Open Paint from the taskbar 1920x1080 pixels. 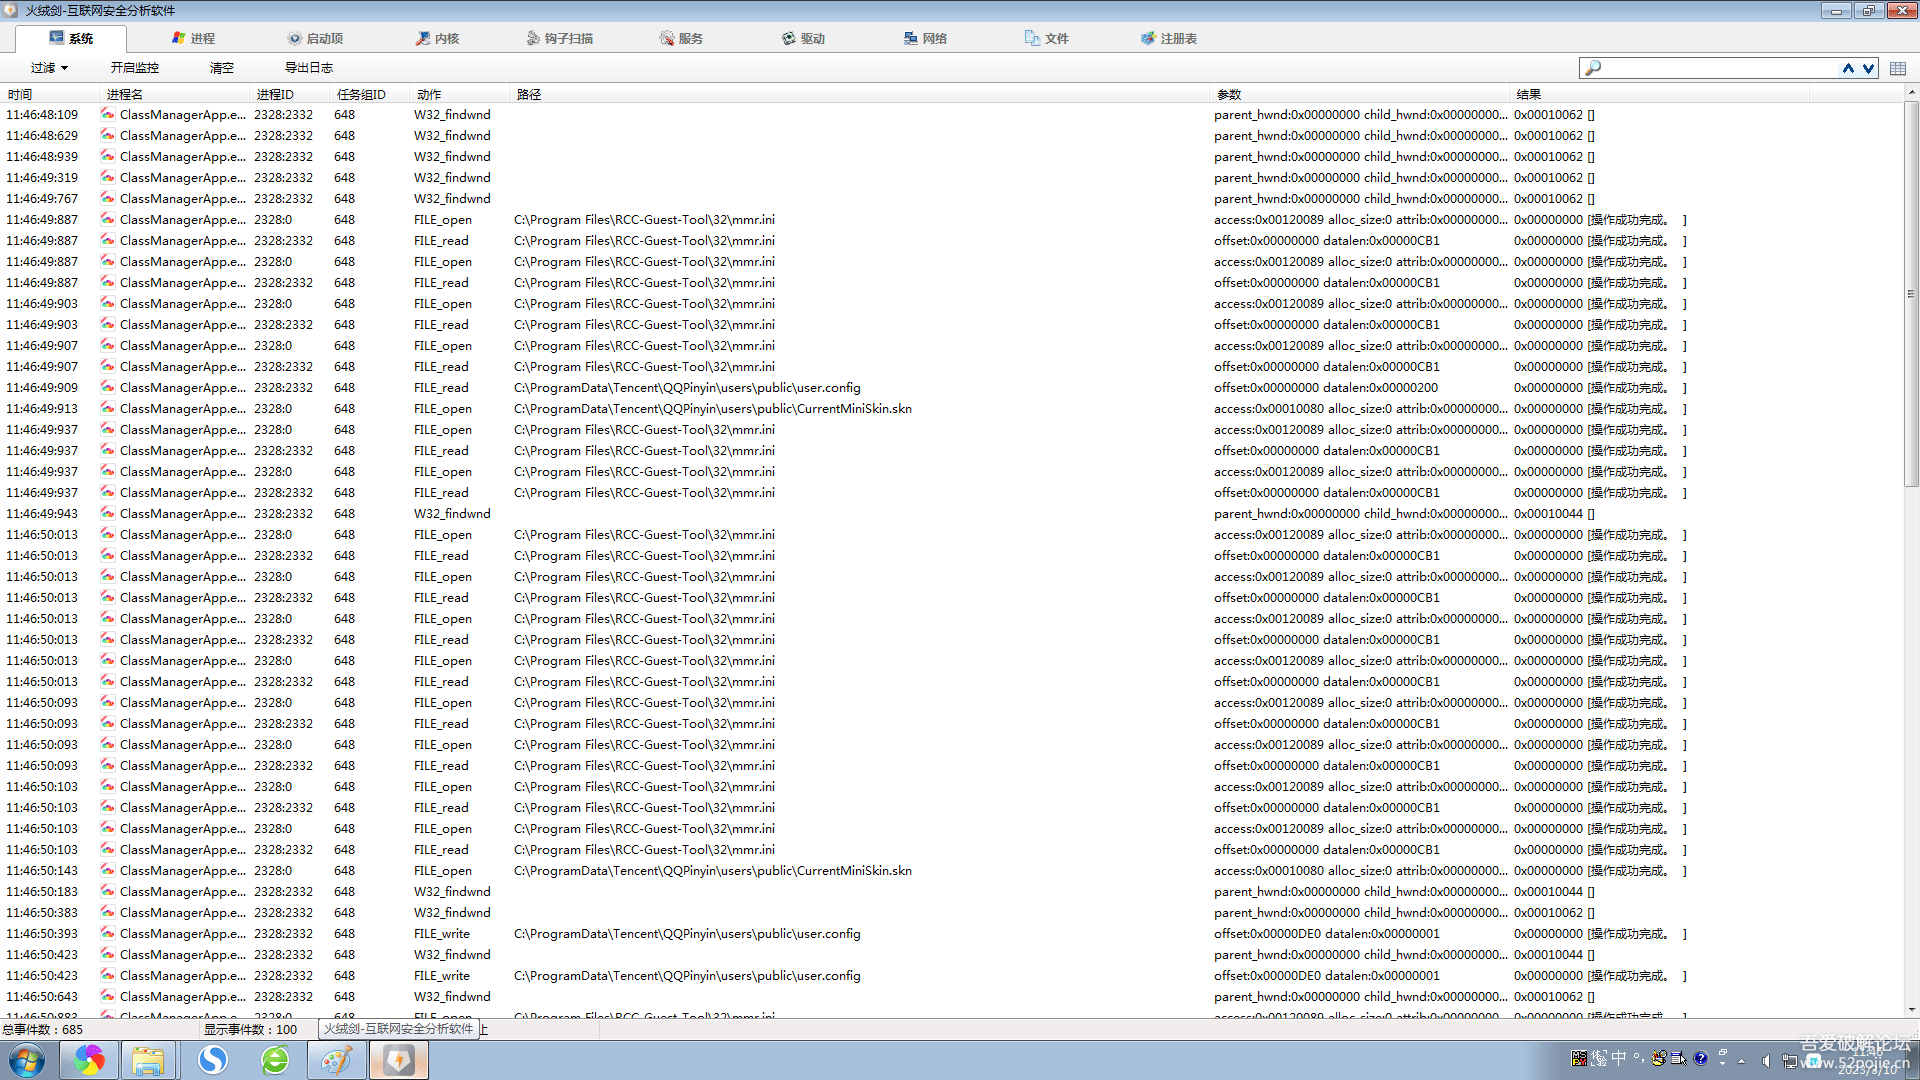(x=337, y=1060)
